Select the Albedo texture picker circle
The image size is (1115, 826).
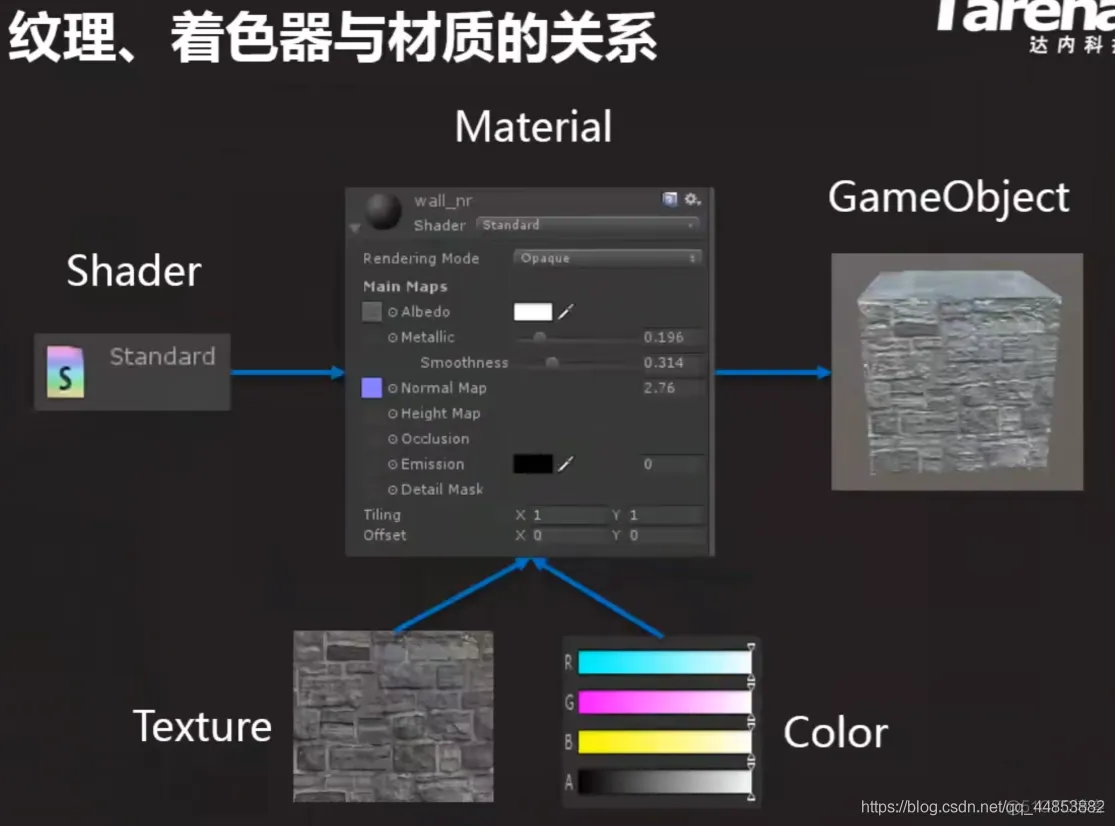[393, 312]
